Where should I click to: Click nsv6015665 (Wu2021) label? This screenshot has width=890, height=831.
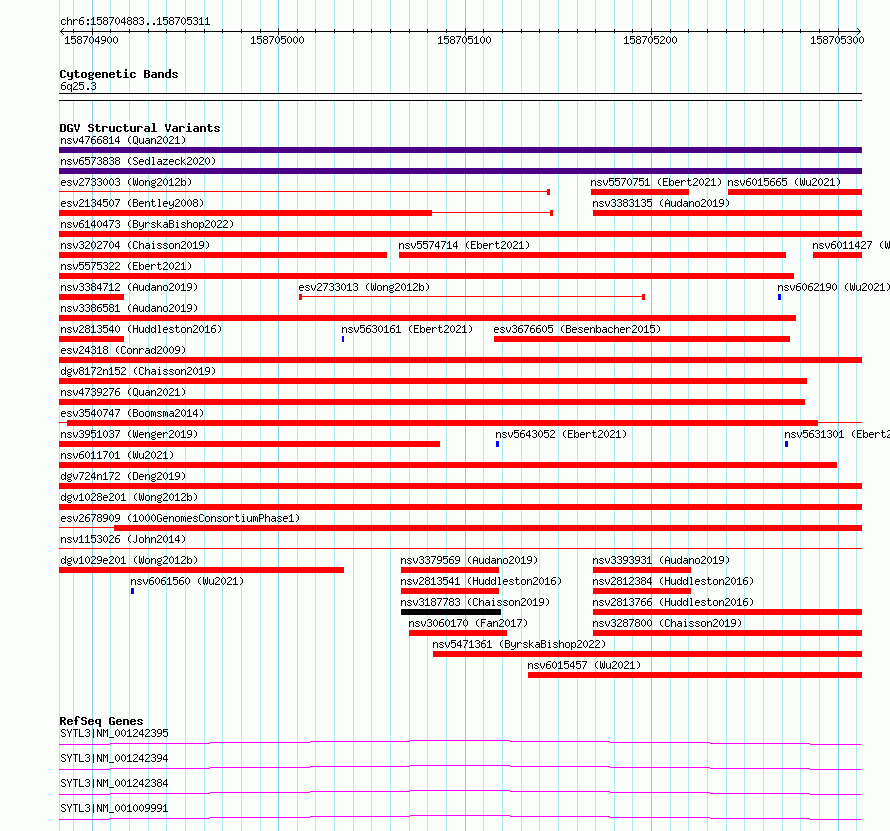(x=784, y=182)
